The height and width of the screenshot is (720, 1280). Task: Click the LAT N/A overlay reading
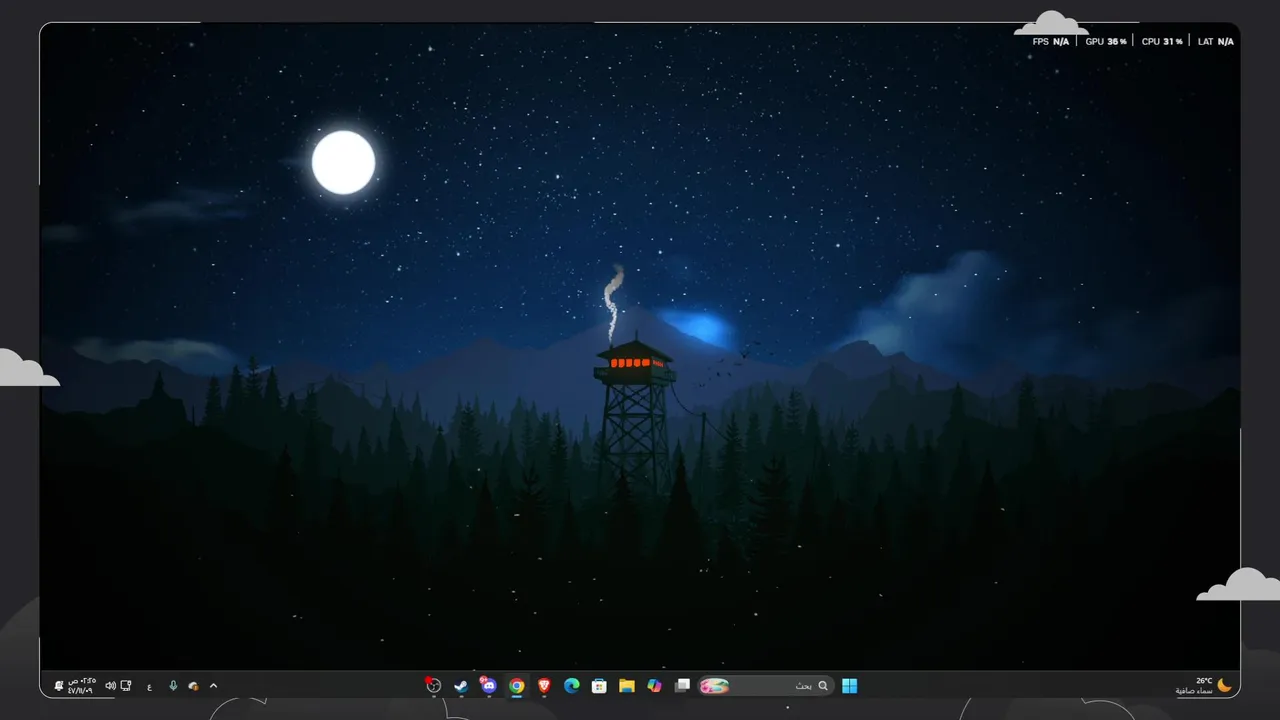click(x=1216, y=42)
